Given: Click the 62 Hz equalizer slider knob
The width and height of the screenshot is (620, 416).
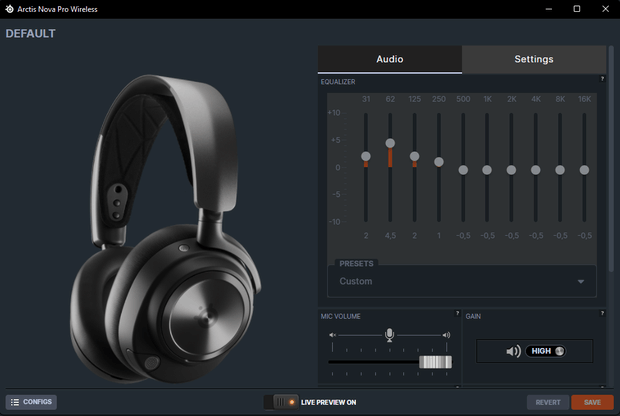Looking at the screenshot, I should coord(390,143).
